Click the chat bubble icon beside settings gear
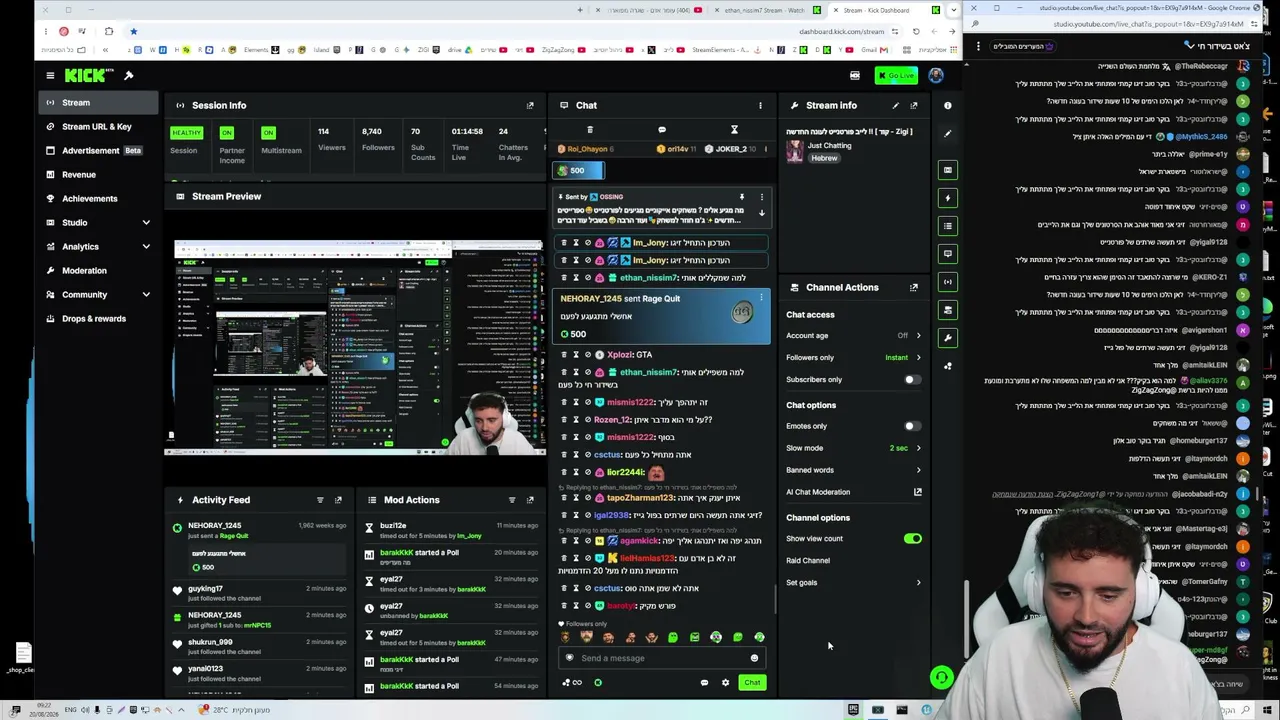This screenshot has height=720, width=1280. coord(704,683)
